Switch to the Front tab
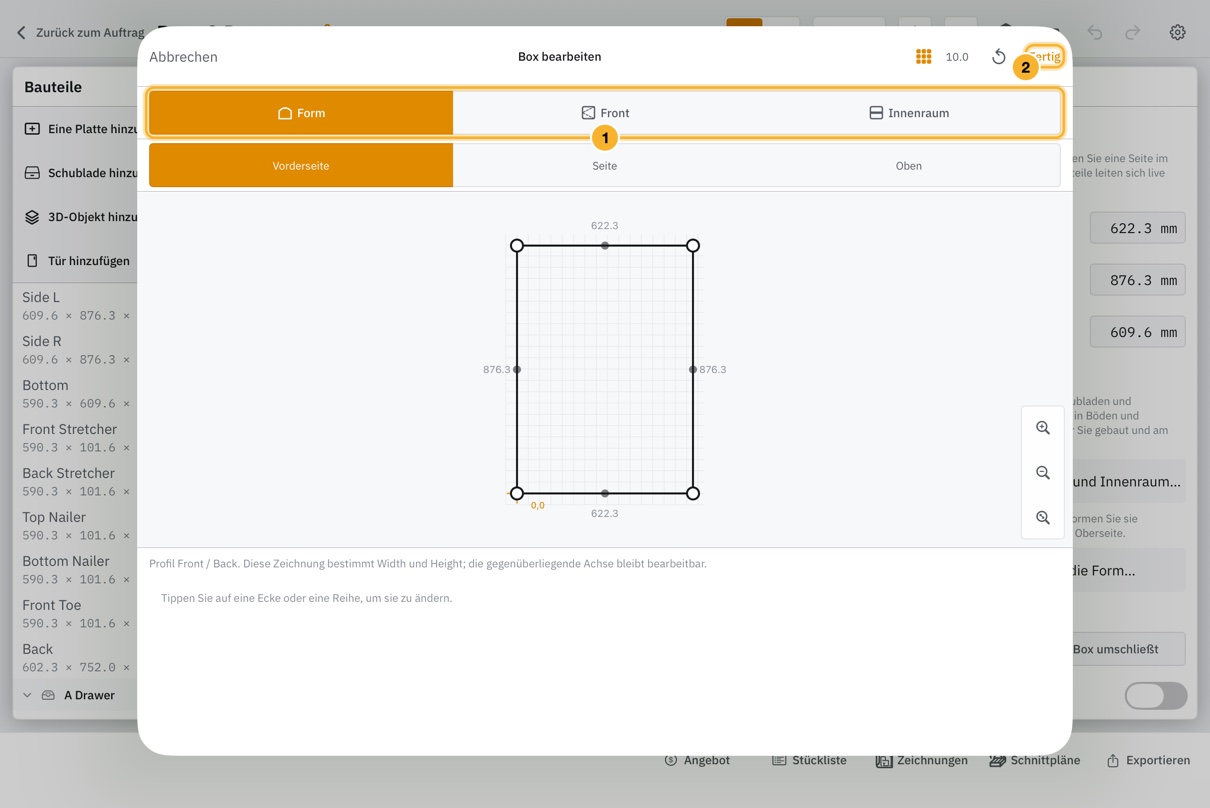The width and height of the screenshot is (1210, 808). pyautogui.click(x=605, y=113)
